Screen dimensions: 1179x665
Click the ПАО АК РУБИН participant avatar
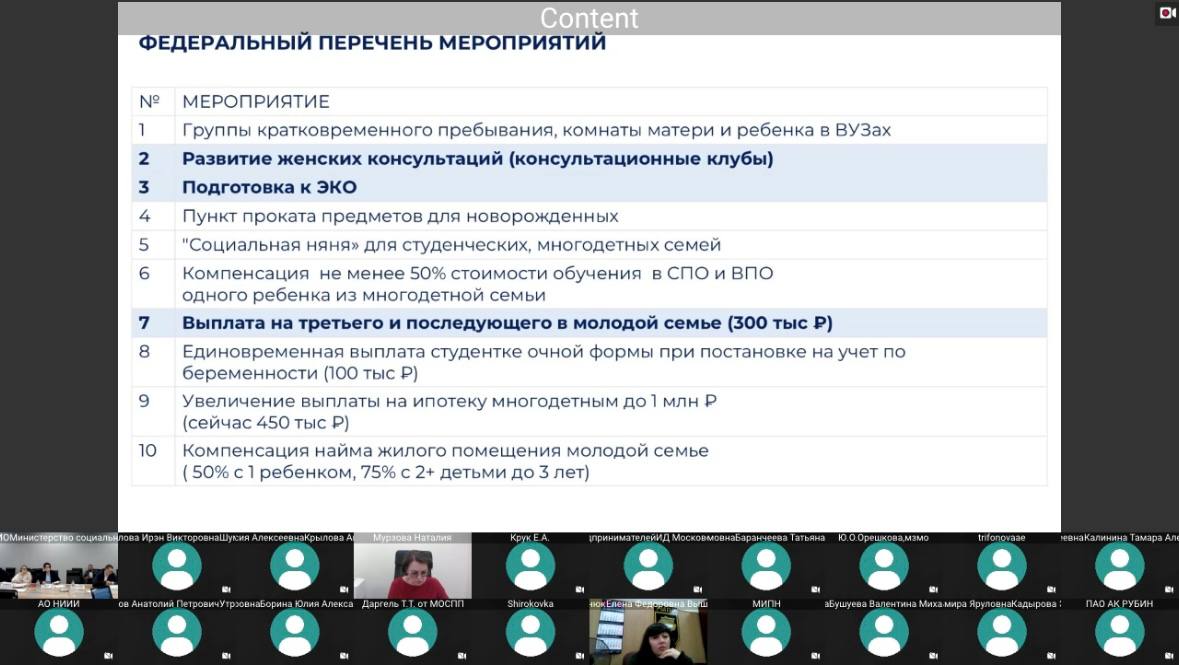[1119, 632]
